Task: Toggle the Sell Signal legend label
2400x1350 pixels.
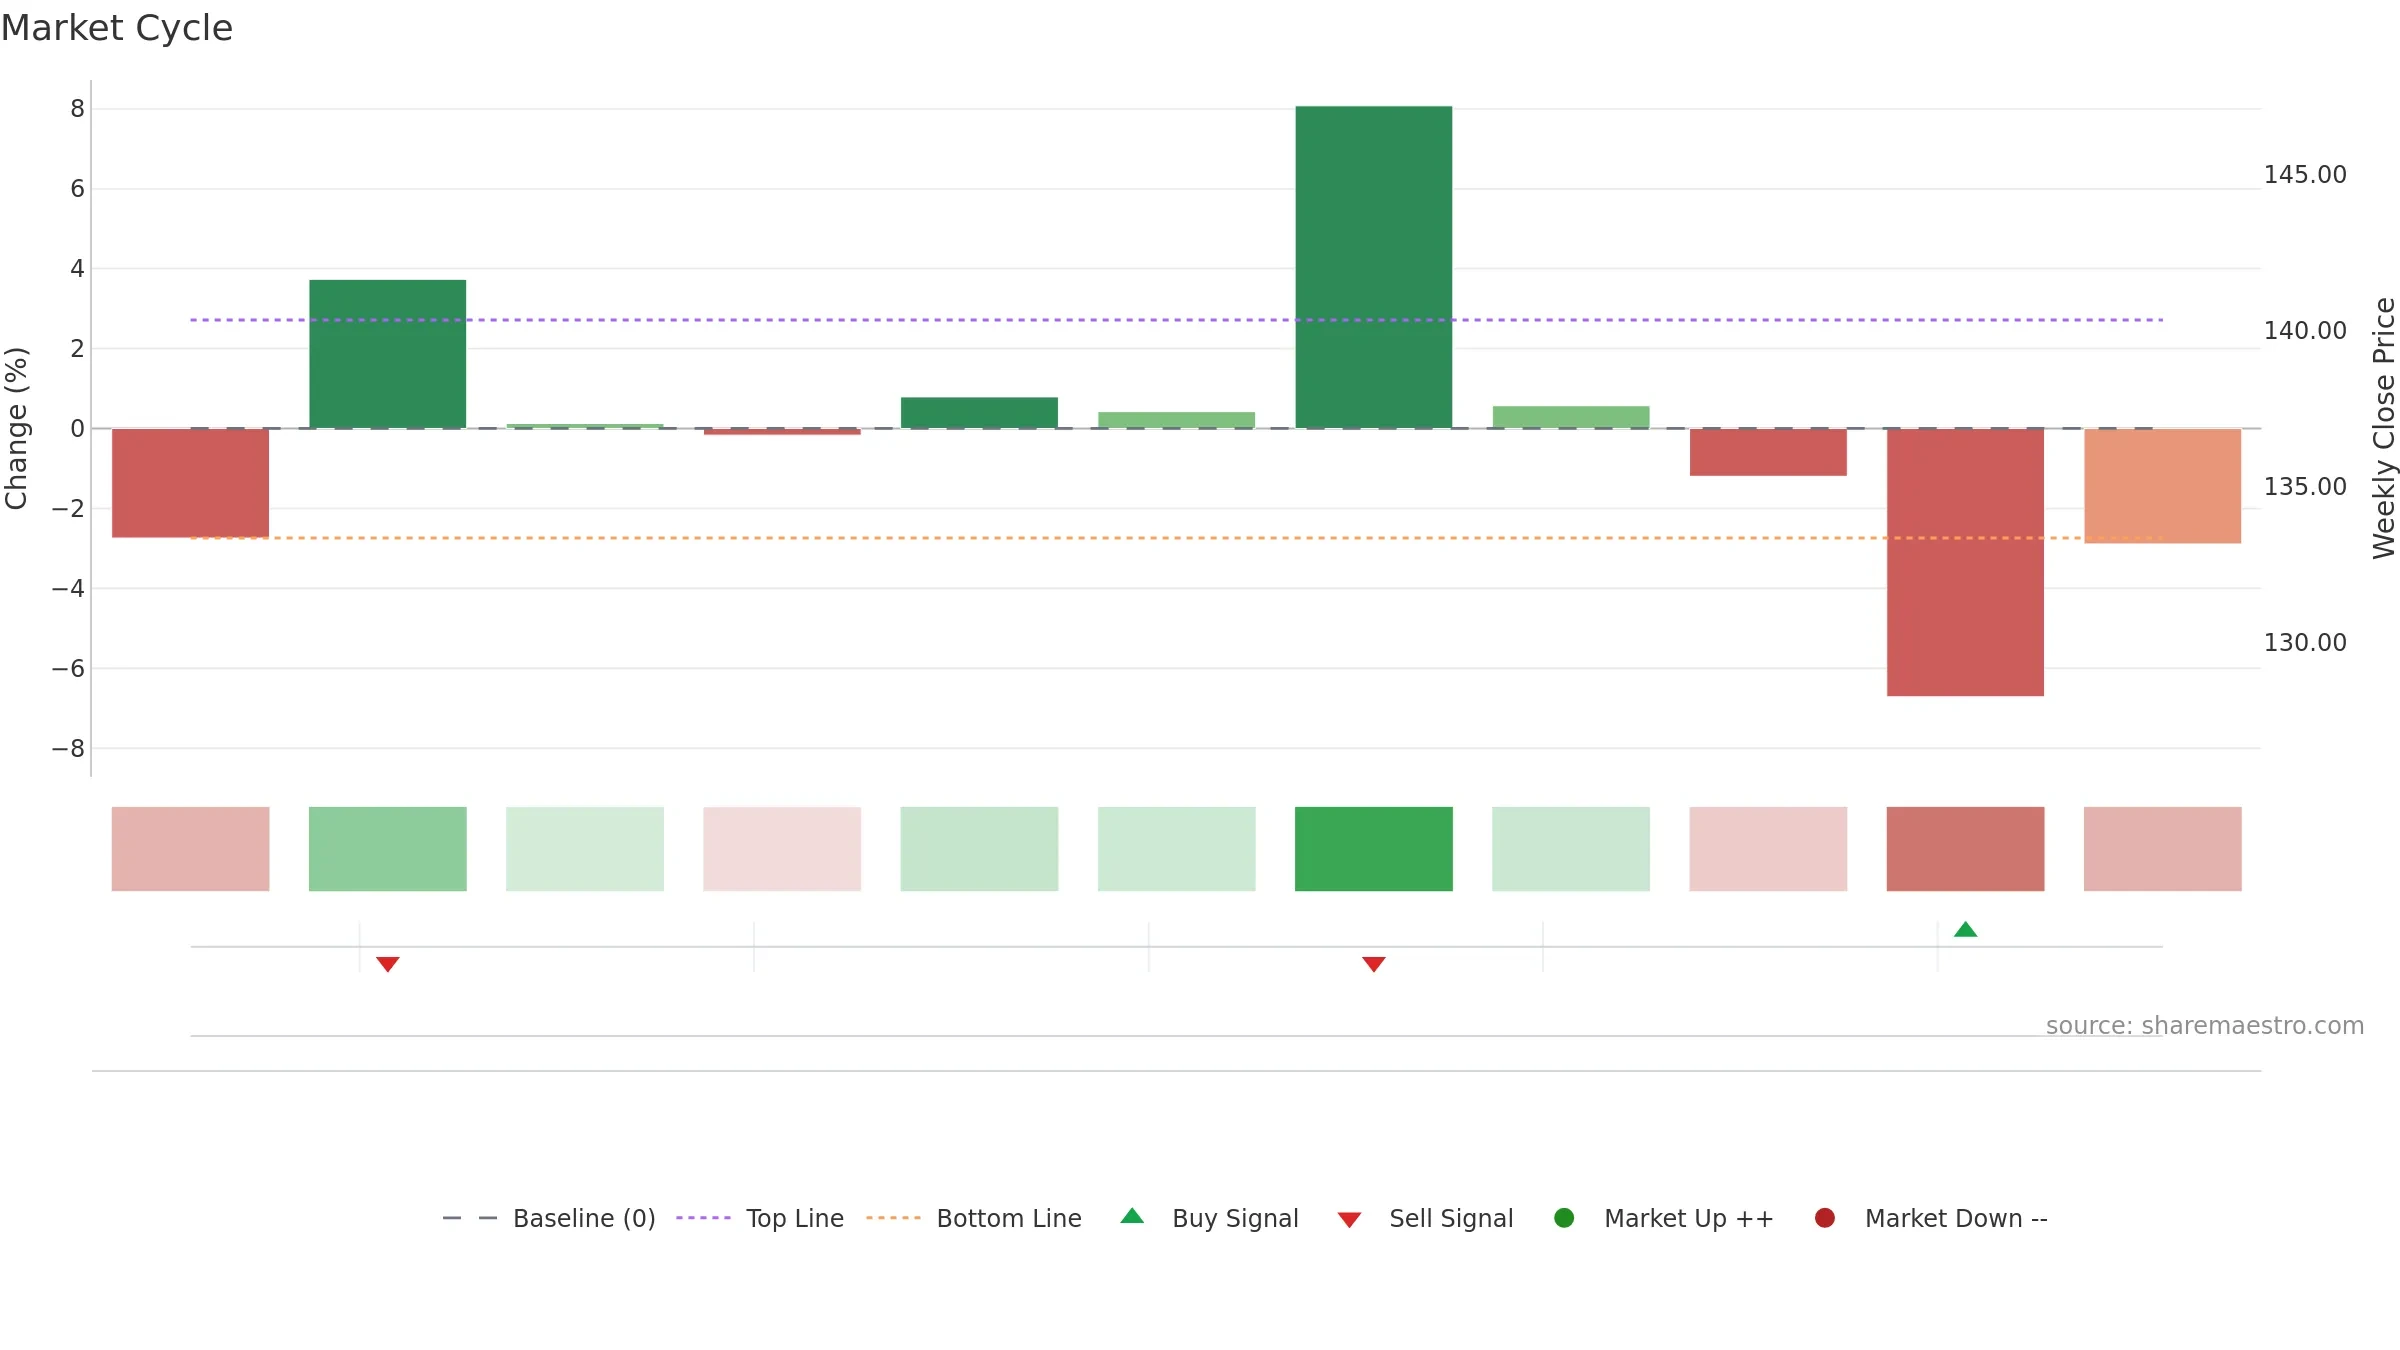Action: (x=1451, y=1218)
